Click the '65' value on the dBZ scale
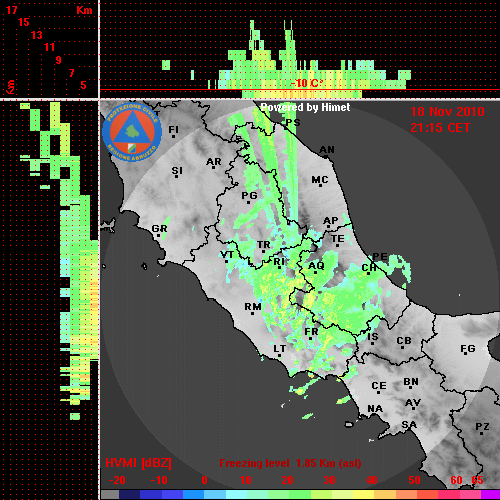Image resolution: width=500 pixels, height=500 pixels. 477,480
